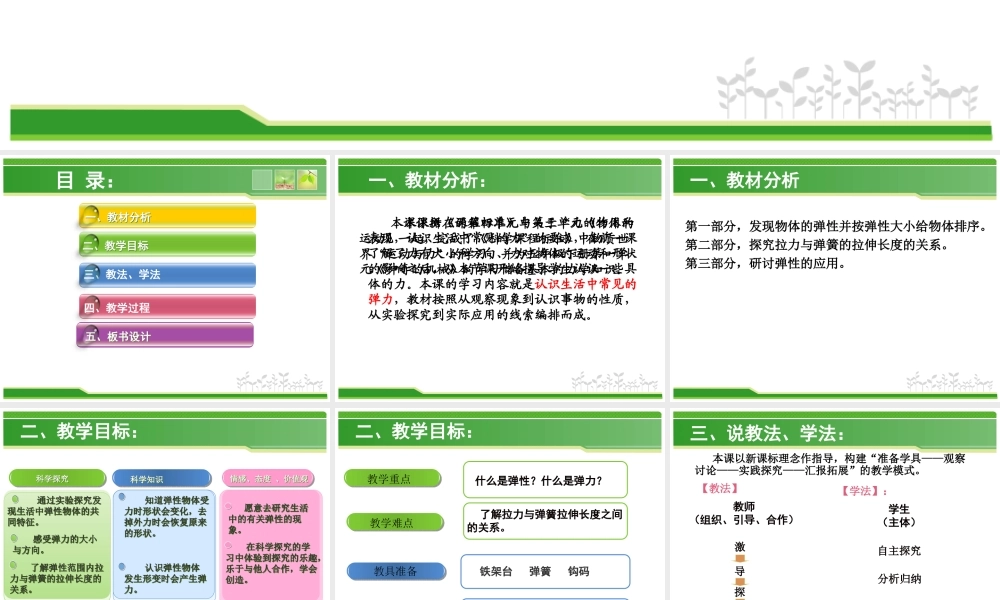Switch to the 科学知识 tab
This screenshot has height=600, width=1000.
163,478
